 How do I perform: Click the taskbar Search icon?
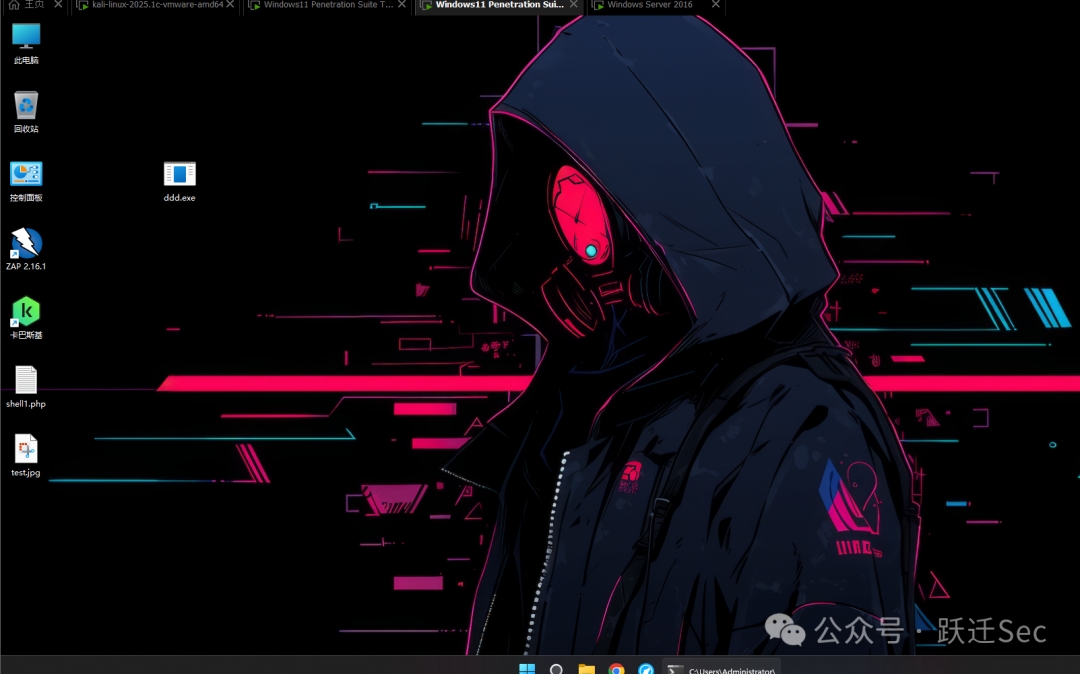point(557,668)
